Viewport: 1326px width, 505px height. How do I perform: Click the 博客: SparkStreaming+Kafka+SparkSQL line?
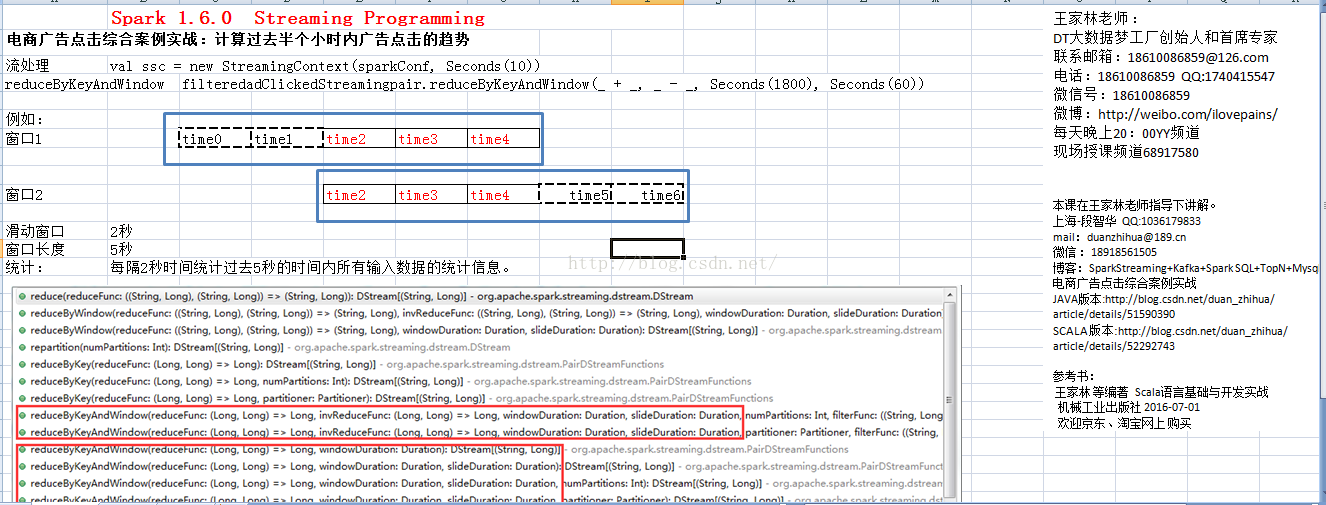[1185, 268]
